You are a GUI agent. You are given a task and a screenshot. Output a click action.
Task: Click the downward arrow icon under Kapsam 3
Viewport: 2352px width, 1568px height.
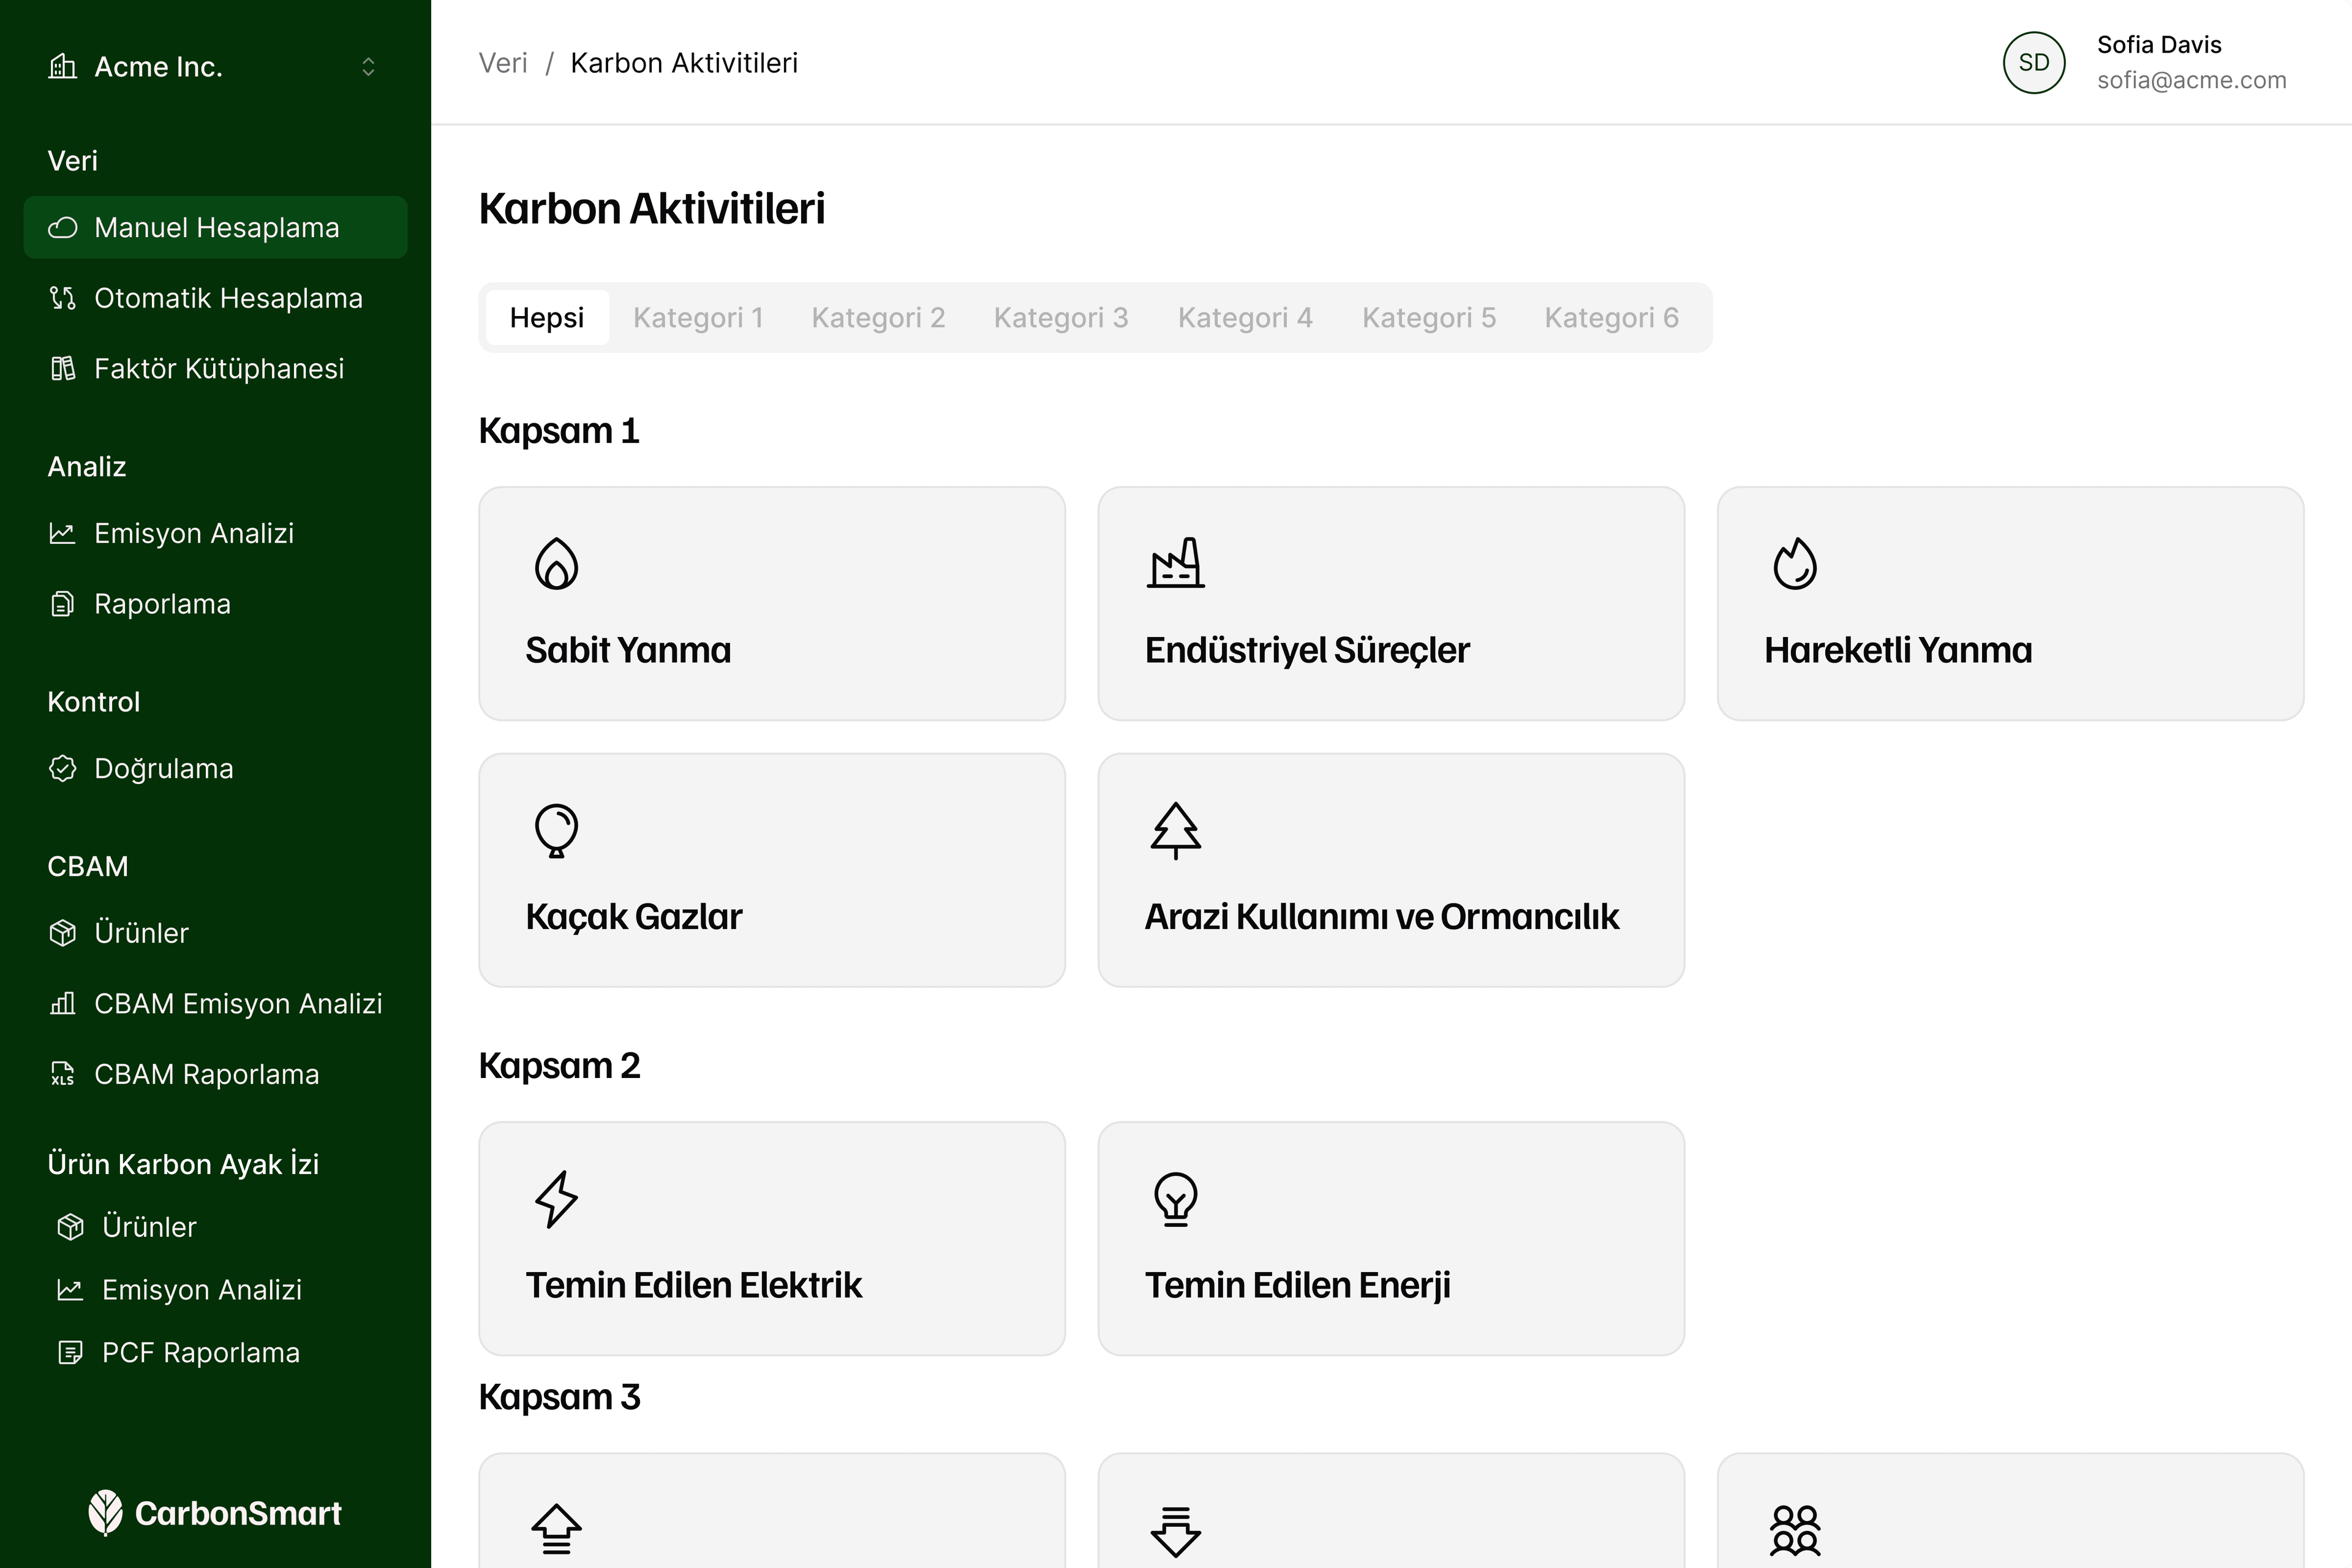pyautogui.click(x=1175, y=1532)
